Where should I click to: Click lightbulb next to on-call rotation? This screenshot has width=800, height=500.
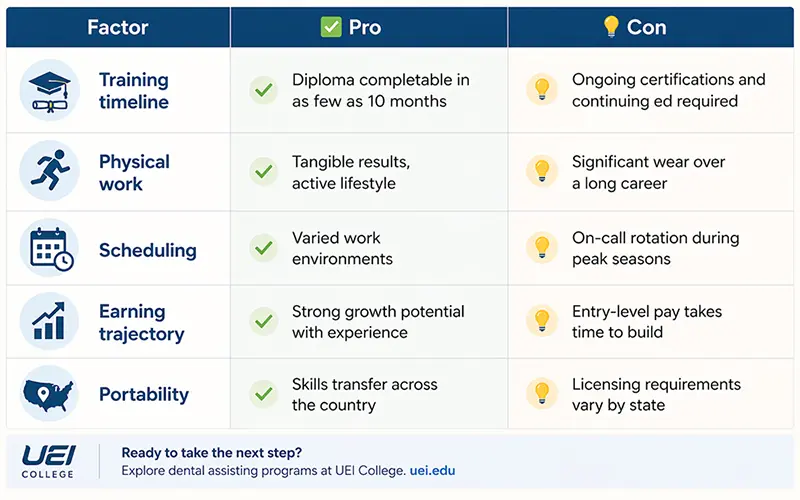click(541, 248)
